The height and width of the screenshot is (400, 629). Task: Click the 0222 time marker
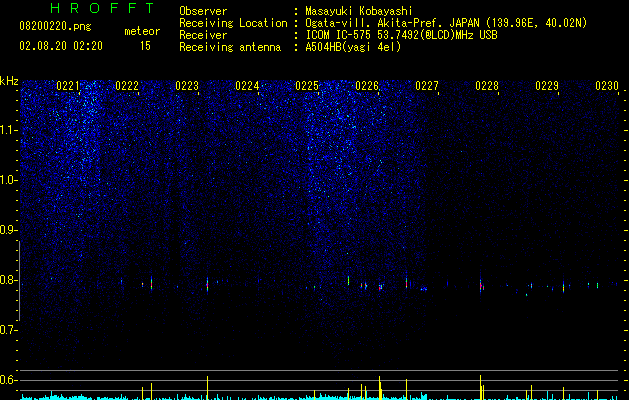coord(127,86)
